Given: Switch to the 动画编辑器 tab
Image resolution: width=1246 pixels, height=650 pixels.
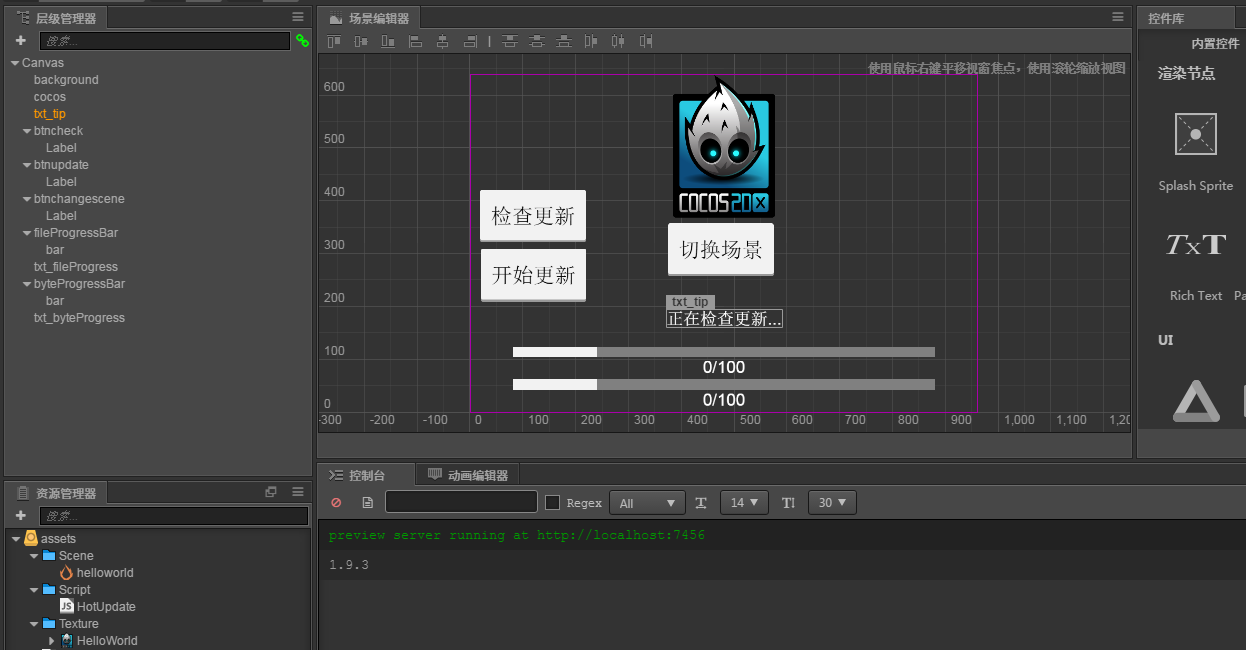Looking at the screenshot, I should click(468, 475).
